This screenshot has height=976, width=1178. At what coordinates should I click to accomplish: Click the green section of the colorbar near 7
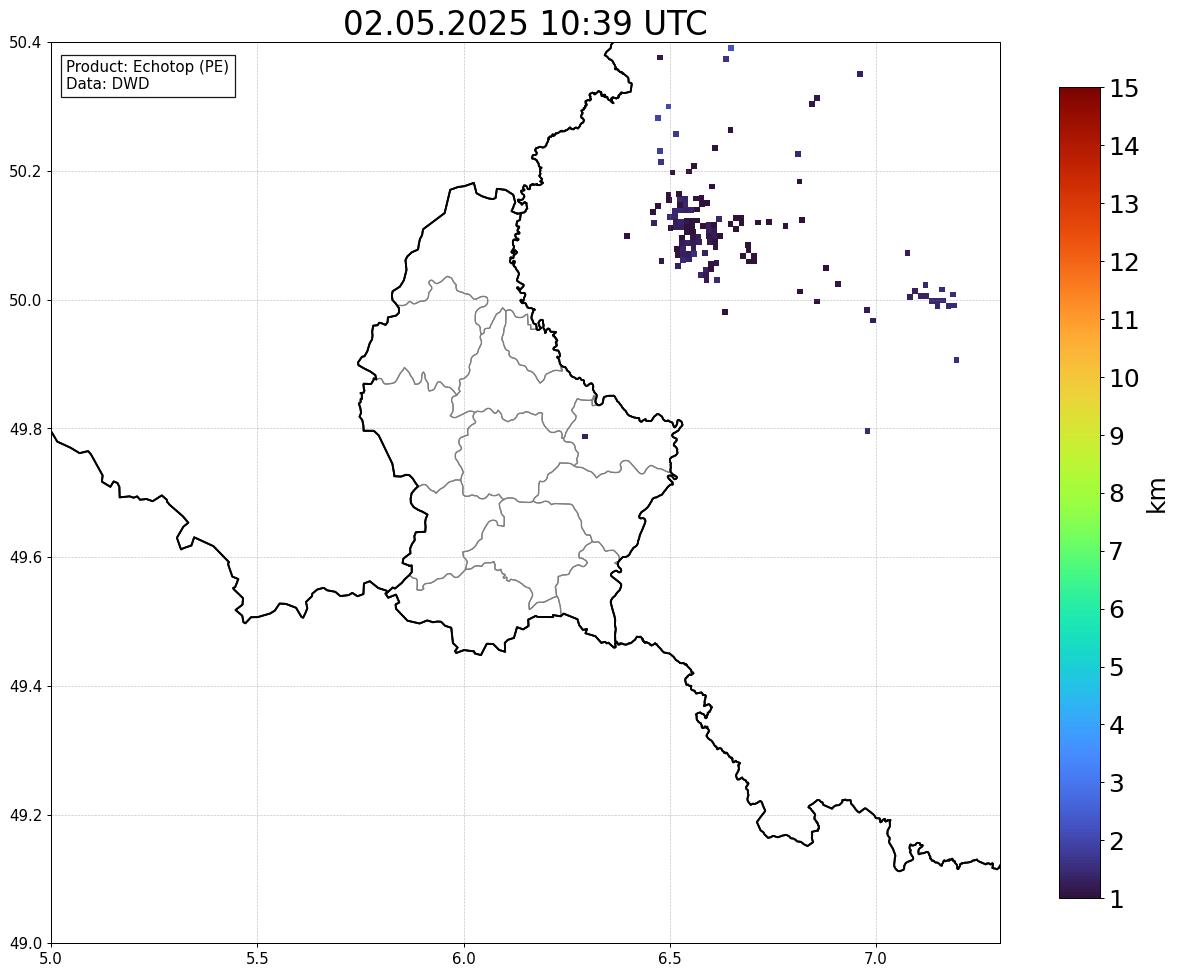[x=1080, y=551]
